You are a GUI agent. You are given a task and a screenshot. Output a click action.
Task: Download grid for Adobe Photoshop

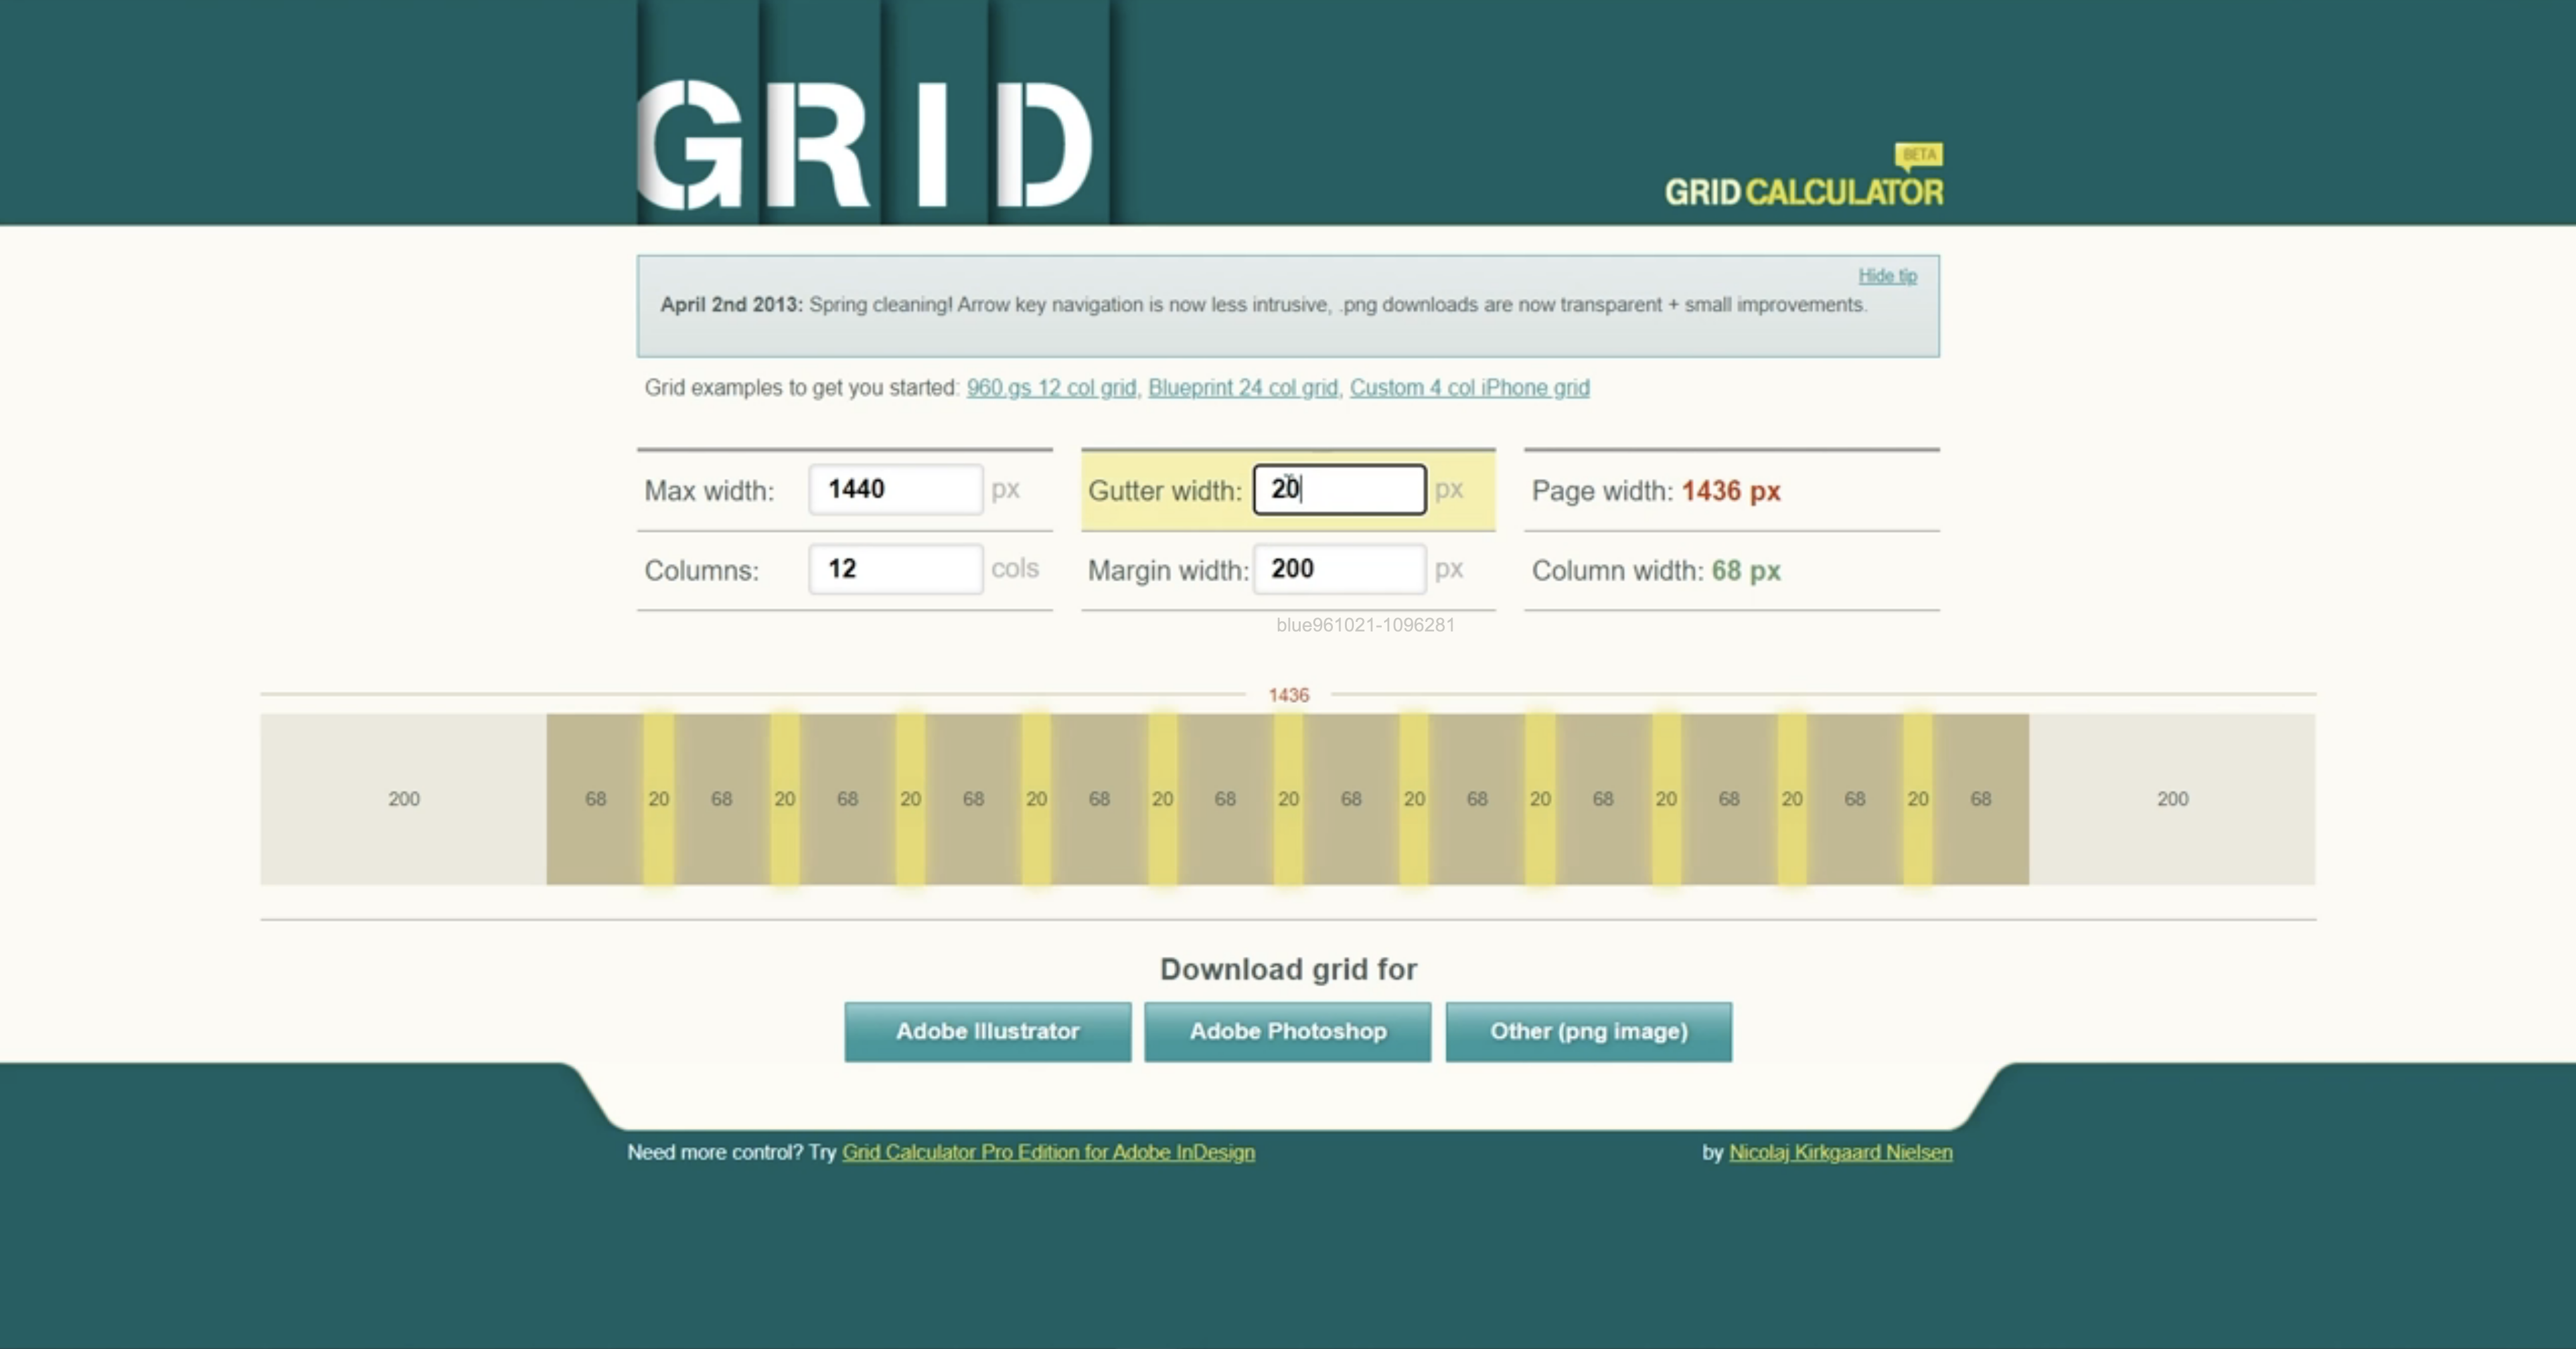coord(1287,1031)
